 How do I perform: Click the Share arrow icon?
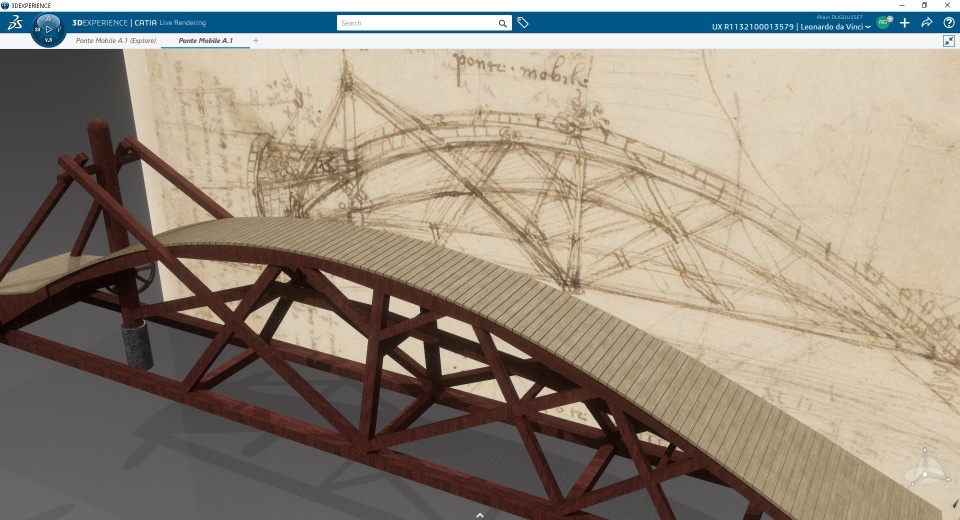point(927,23)
